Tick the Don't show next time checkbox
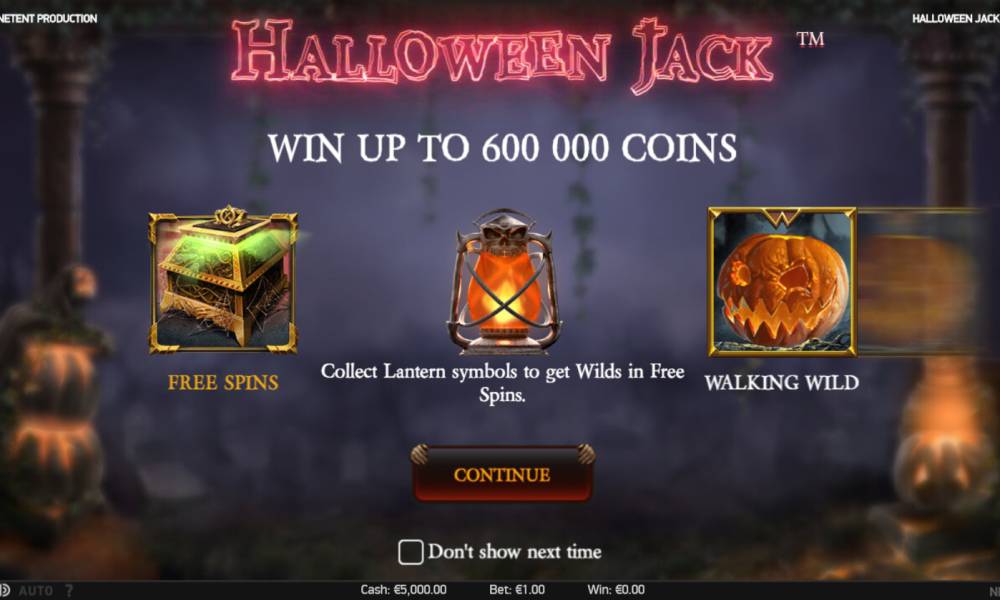 coord(410,552)
